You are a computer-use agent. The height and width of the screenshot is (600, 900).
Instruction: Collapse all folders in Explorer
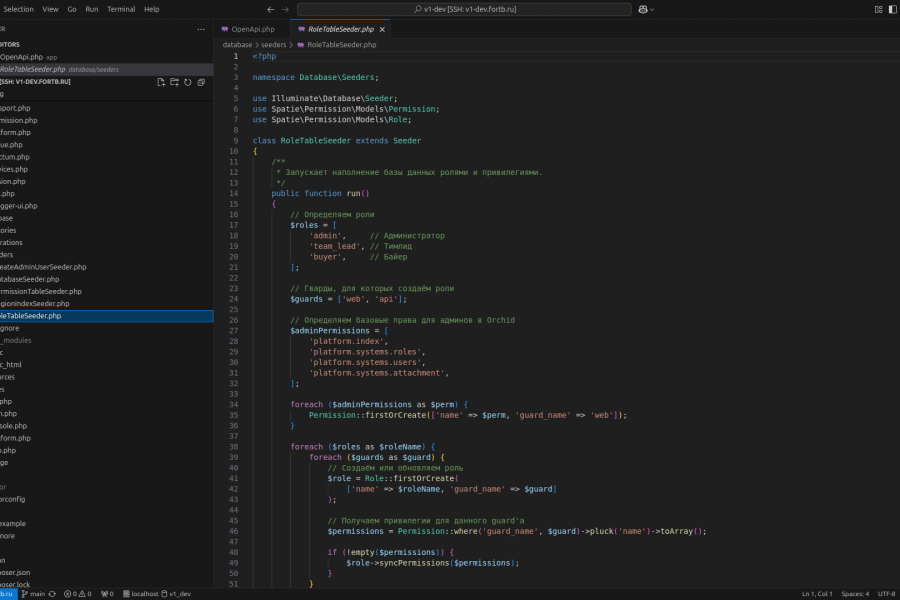click(200, 82)
